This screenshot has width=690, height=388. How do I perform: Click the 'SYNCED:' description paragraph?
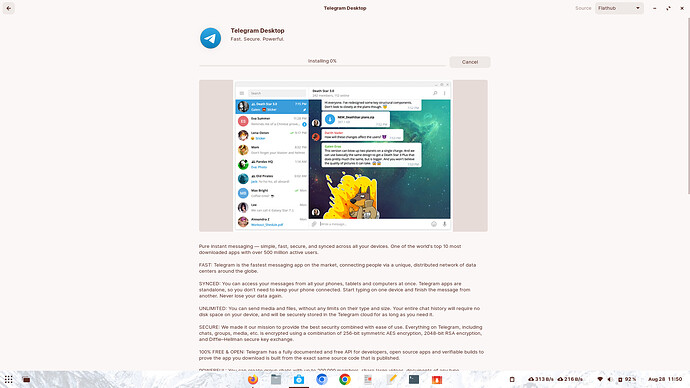[x=334, y=290]
